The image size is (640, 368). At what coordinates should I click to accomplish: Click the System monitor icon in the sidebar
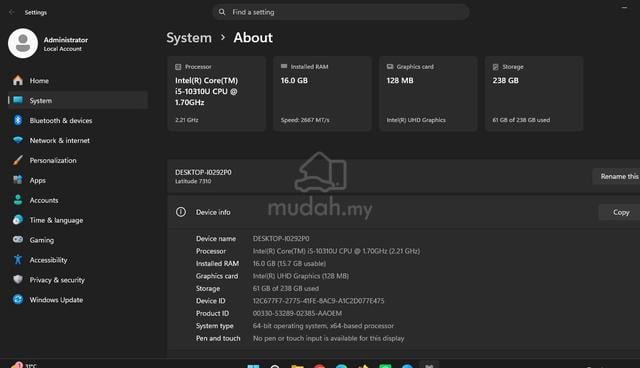(x=18, y=100)
